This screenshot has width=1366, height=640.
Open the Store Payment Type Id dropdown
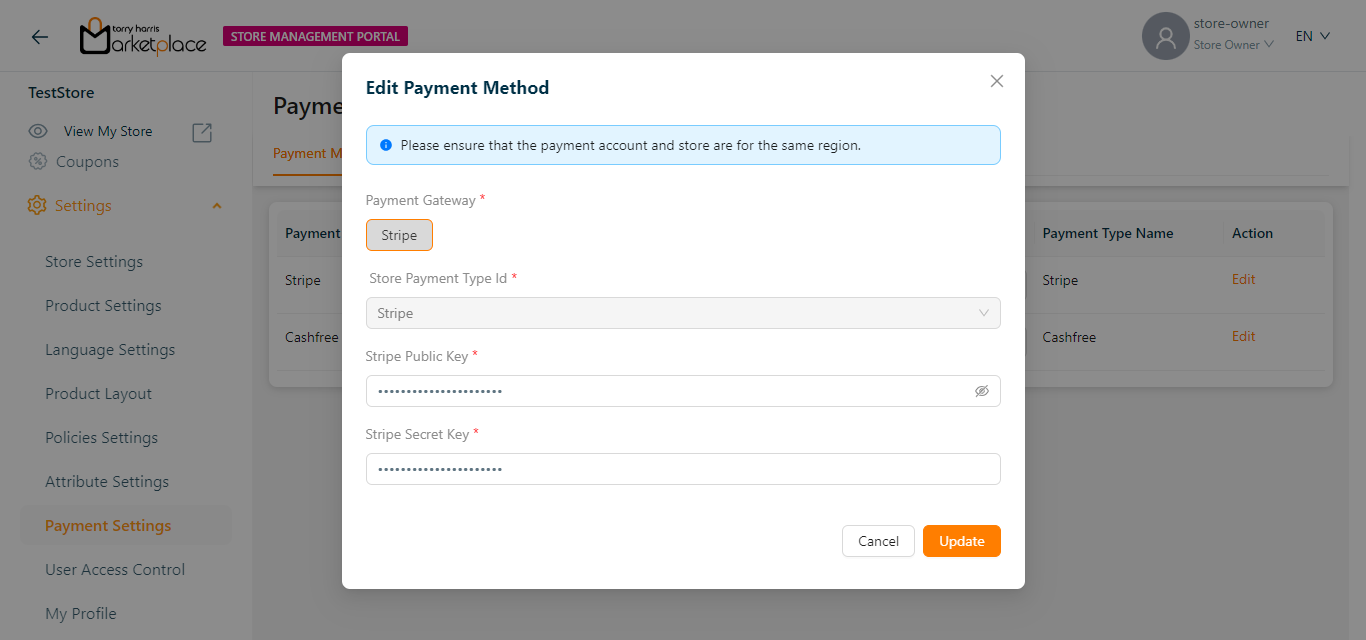point(683,313)
